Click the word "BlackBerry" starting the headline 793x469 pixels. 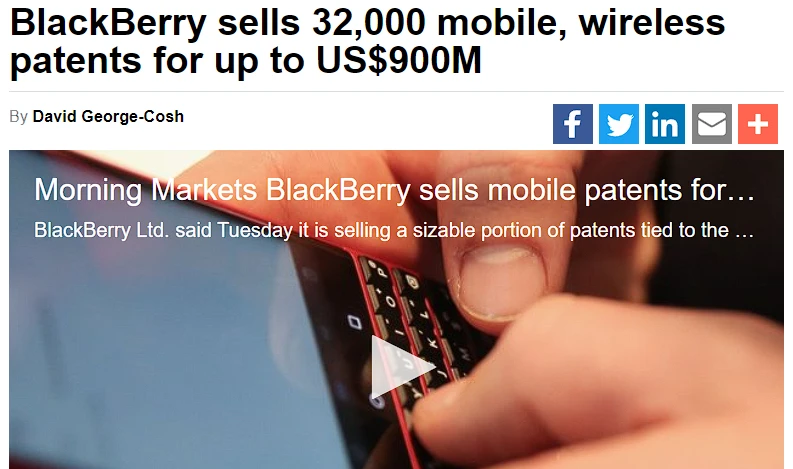pyautogui.click(x=108, y=23)
